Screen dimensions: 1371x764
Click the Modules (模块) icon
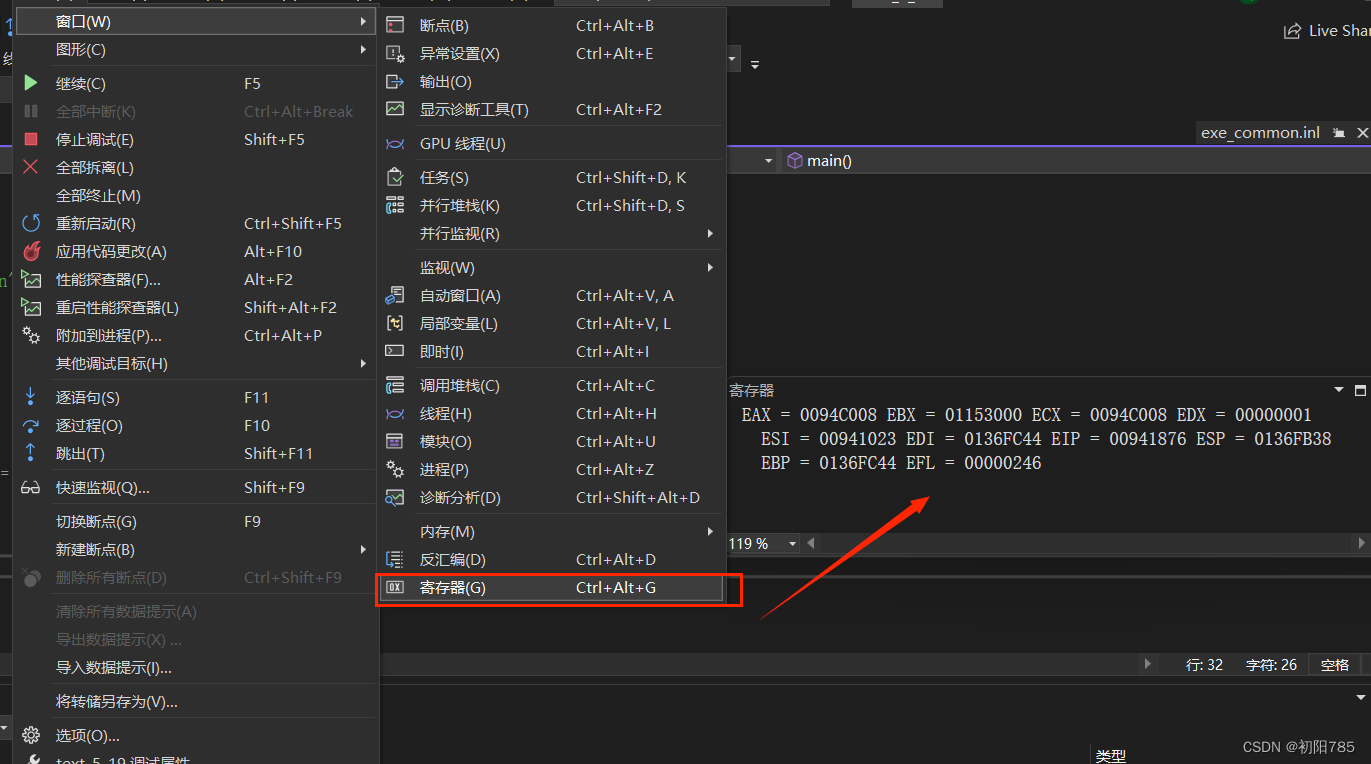tap(395, 441)
